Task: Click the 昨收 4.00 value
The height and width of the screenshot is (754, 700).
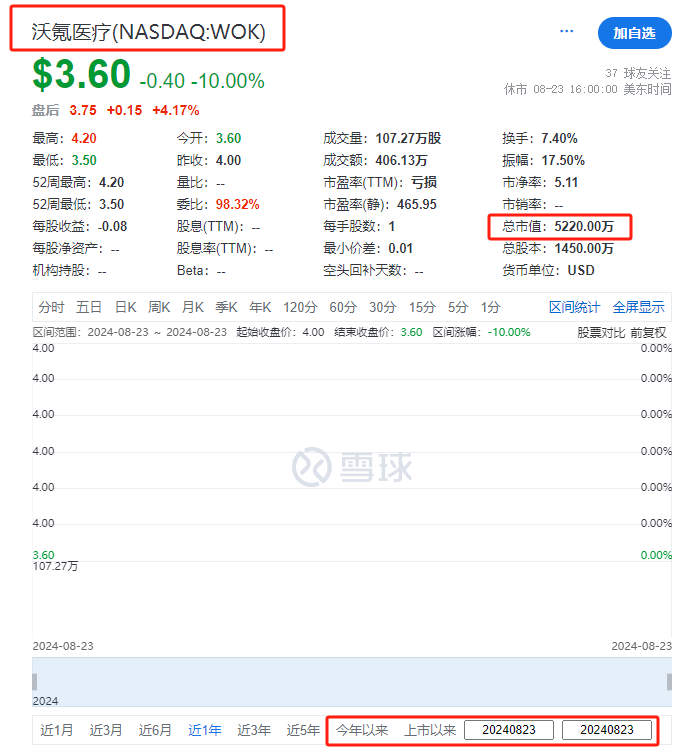Action: [x=228, y=161]
